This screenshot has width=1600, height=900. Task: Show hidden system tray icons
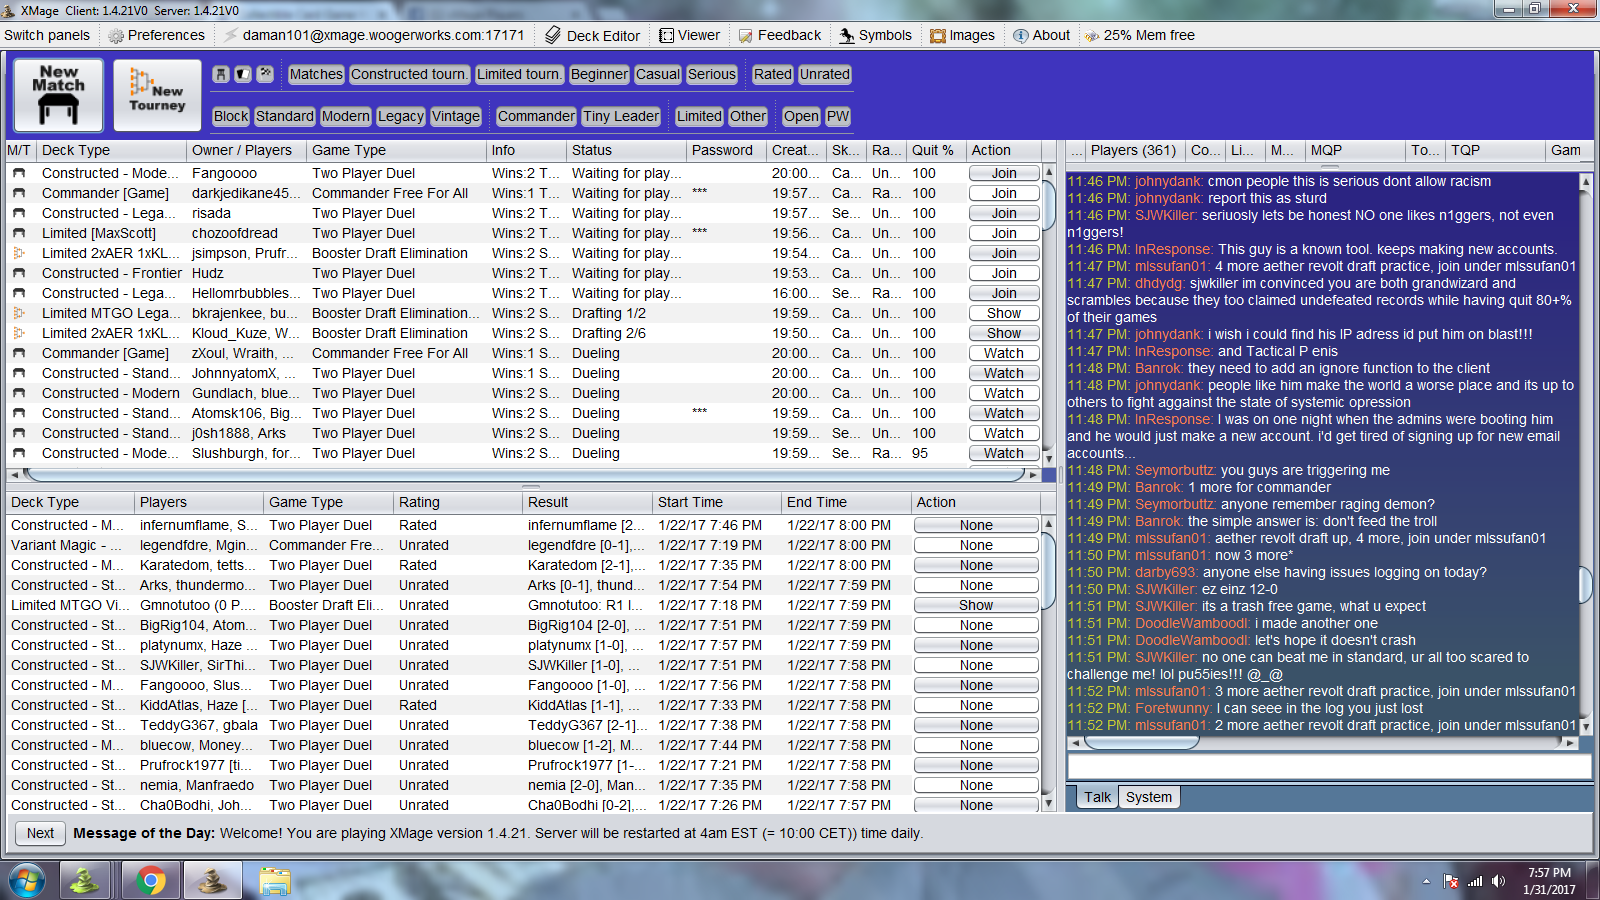point(1426,882)
